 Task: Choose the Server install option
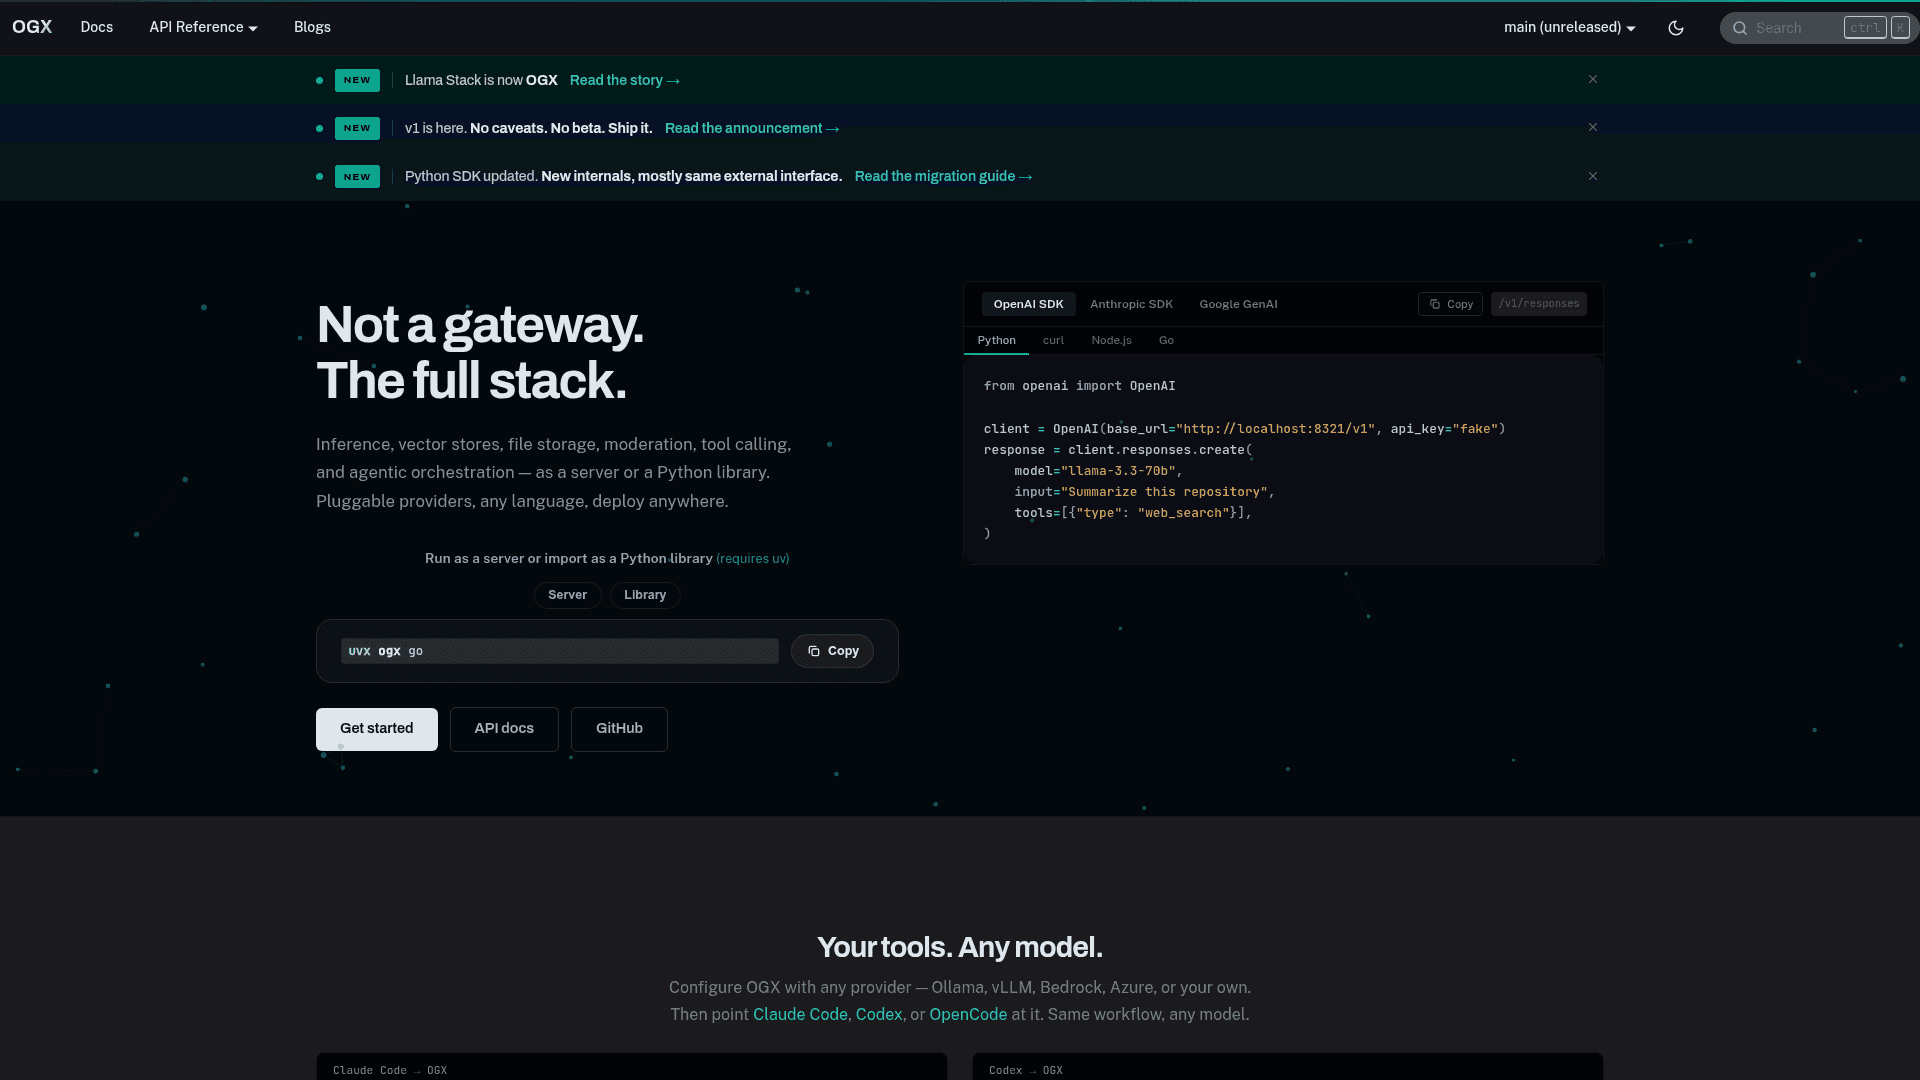pyautogui.click(x=567, y=595)
